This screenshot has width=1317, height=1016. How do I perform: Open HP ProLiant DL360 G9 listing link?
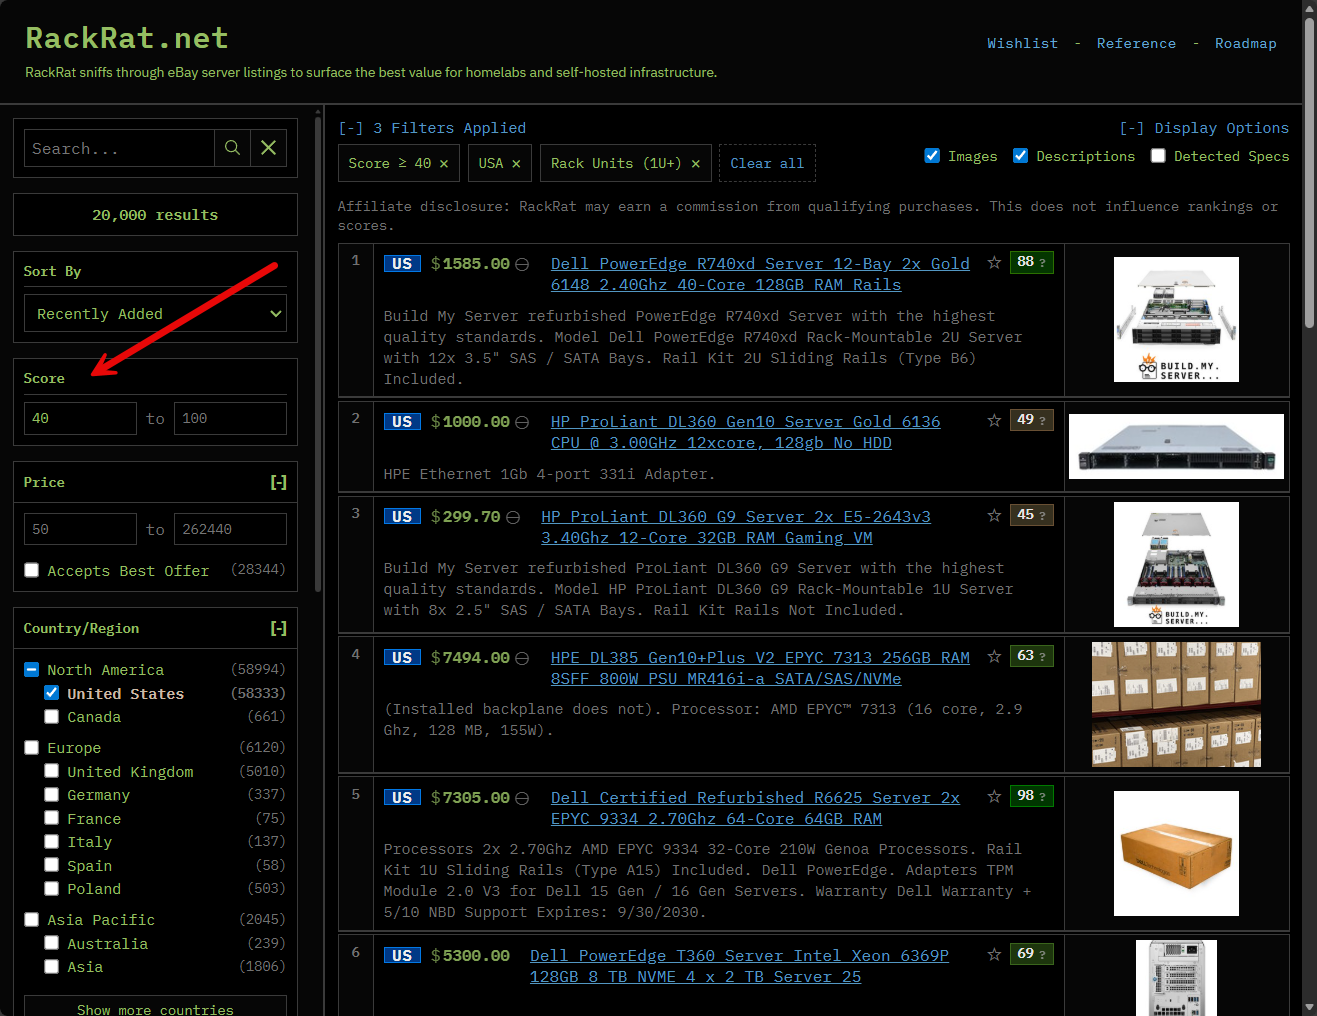[736, 527]
